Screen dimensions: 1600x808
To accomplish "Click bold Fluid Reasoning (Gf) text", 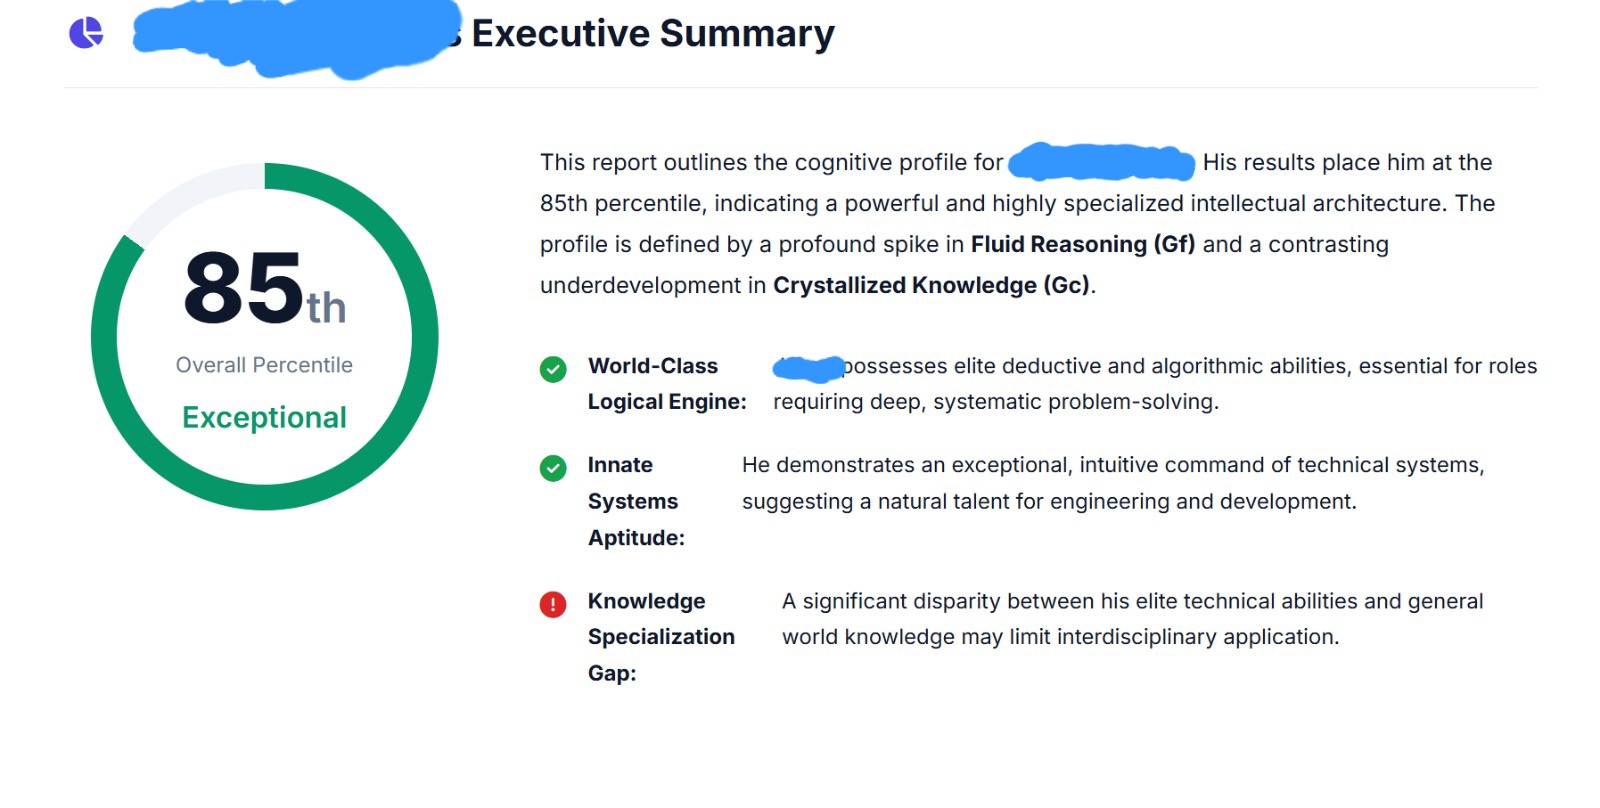I will click(x=1082, y=245).
